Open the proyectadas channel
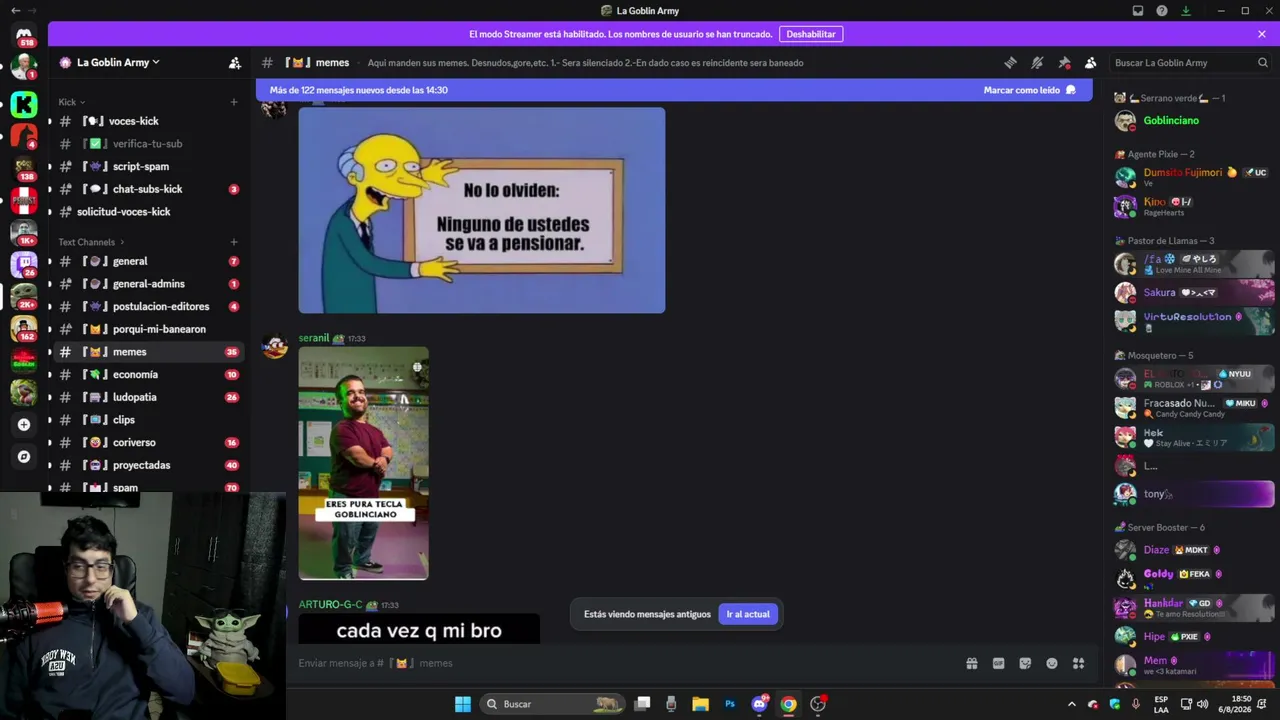The height and width of the screenshot is (720, 1280). pos(148,465)
